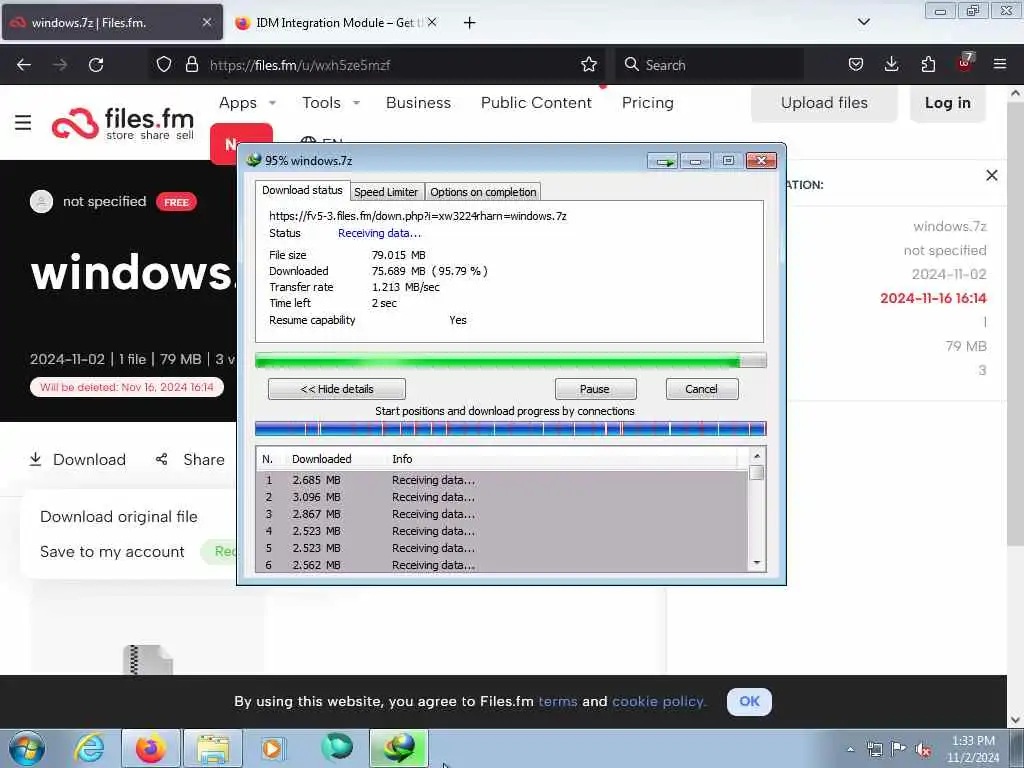Click the Files.fm logo
Screen dimensions: 1024x768
[x=123, y=123]
